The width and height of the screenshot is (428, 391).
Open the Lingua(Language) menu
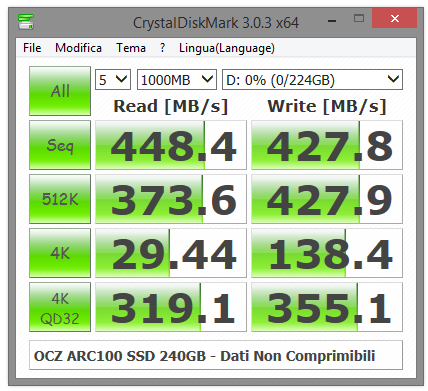pos(227,48)
